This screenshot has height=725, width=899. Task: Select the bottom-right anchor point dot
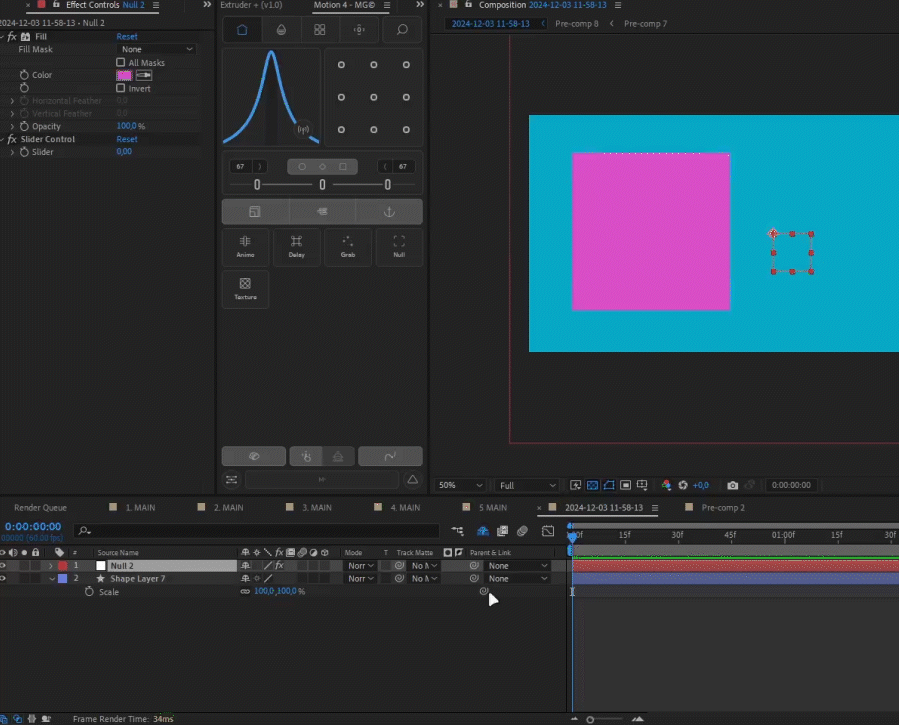click(406, 130)
